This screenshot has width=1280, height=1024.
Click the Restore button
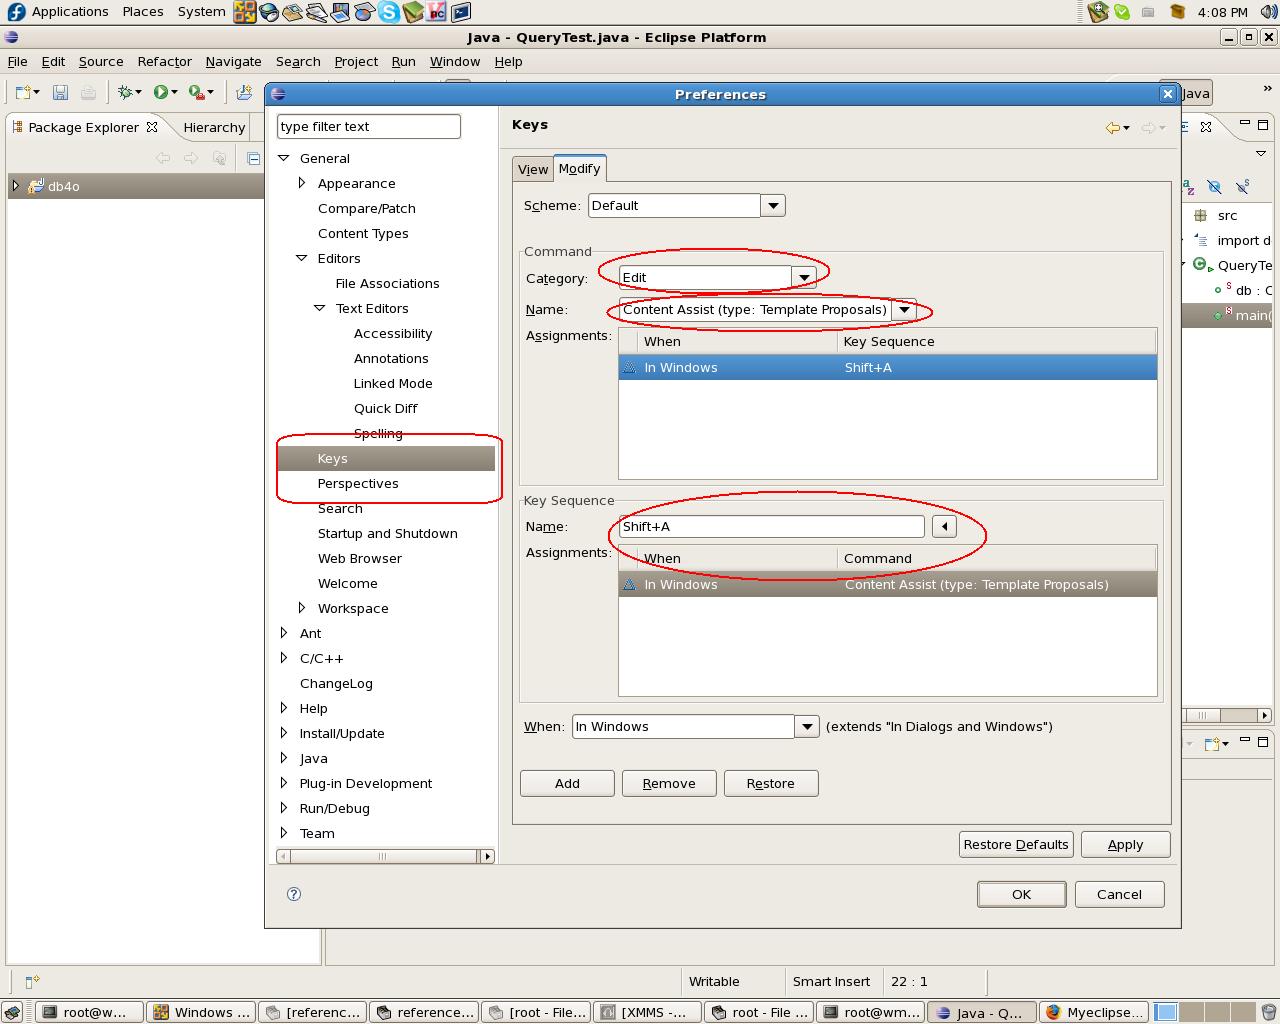(771, 783)
